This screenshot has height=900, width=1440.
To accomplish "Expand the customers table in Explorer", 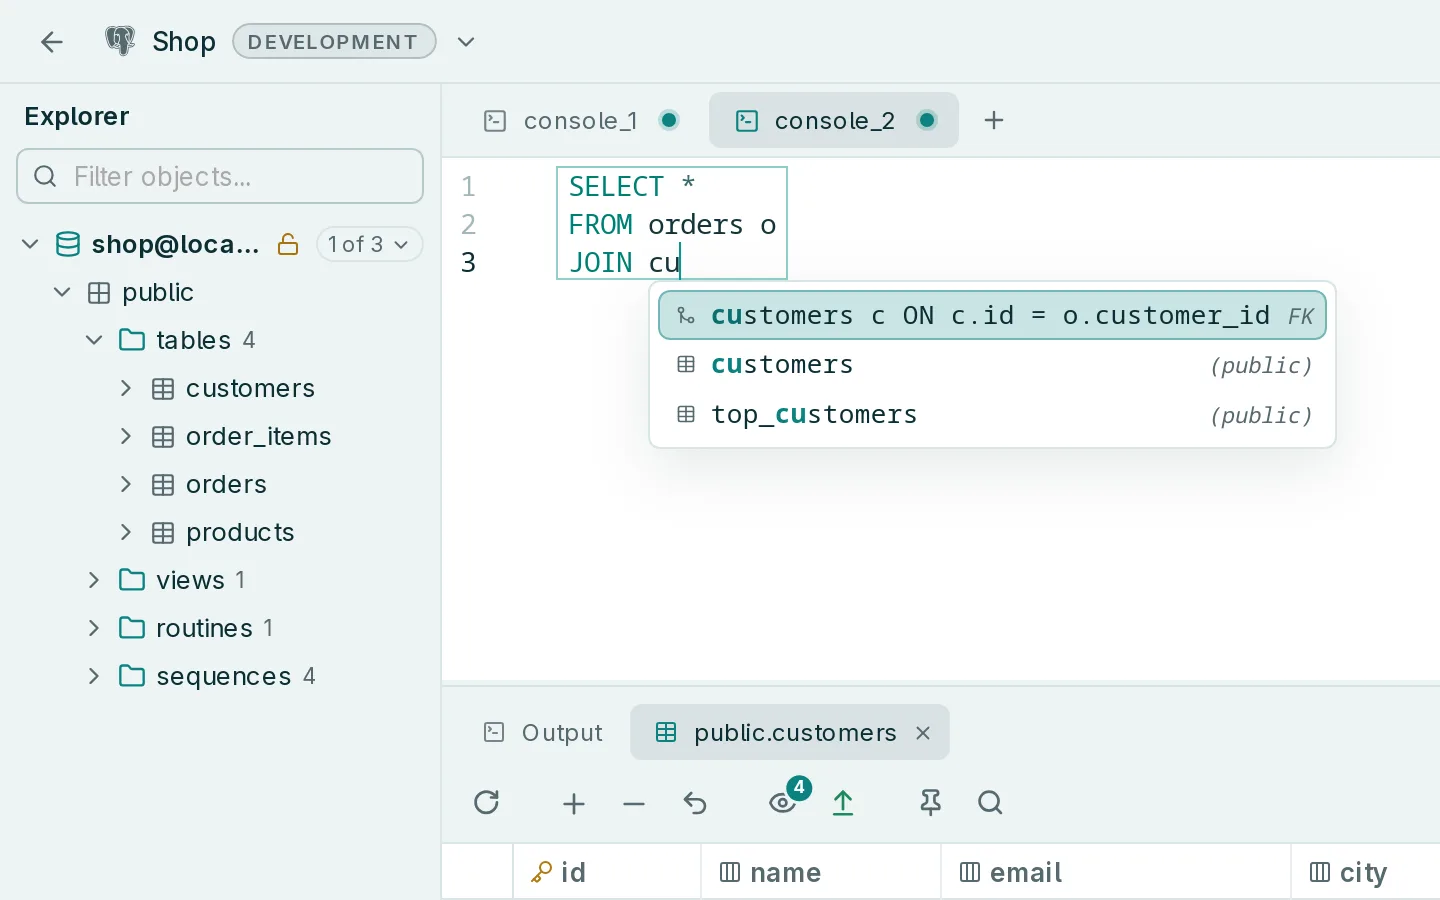I will tap(126, 388).
